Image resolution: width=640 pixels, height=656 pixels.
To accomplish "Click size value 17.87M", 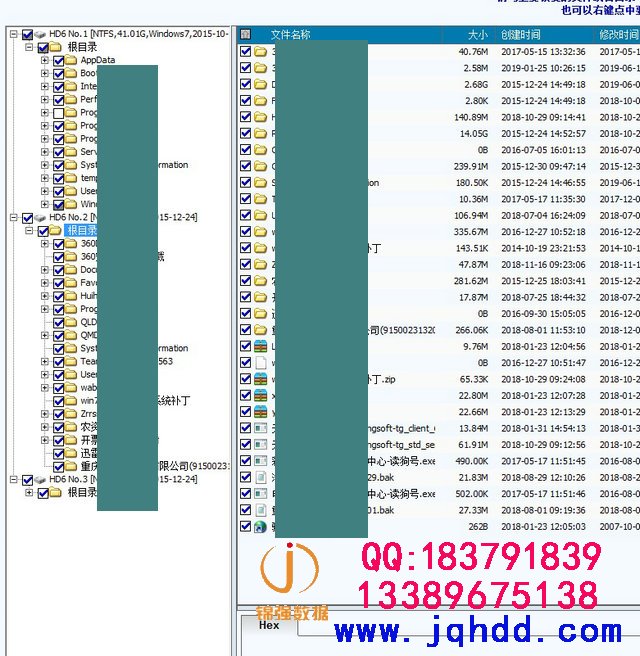I will [x=474, y=297].
